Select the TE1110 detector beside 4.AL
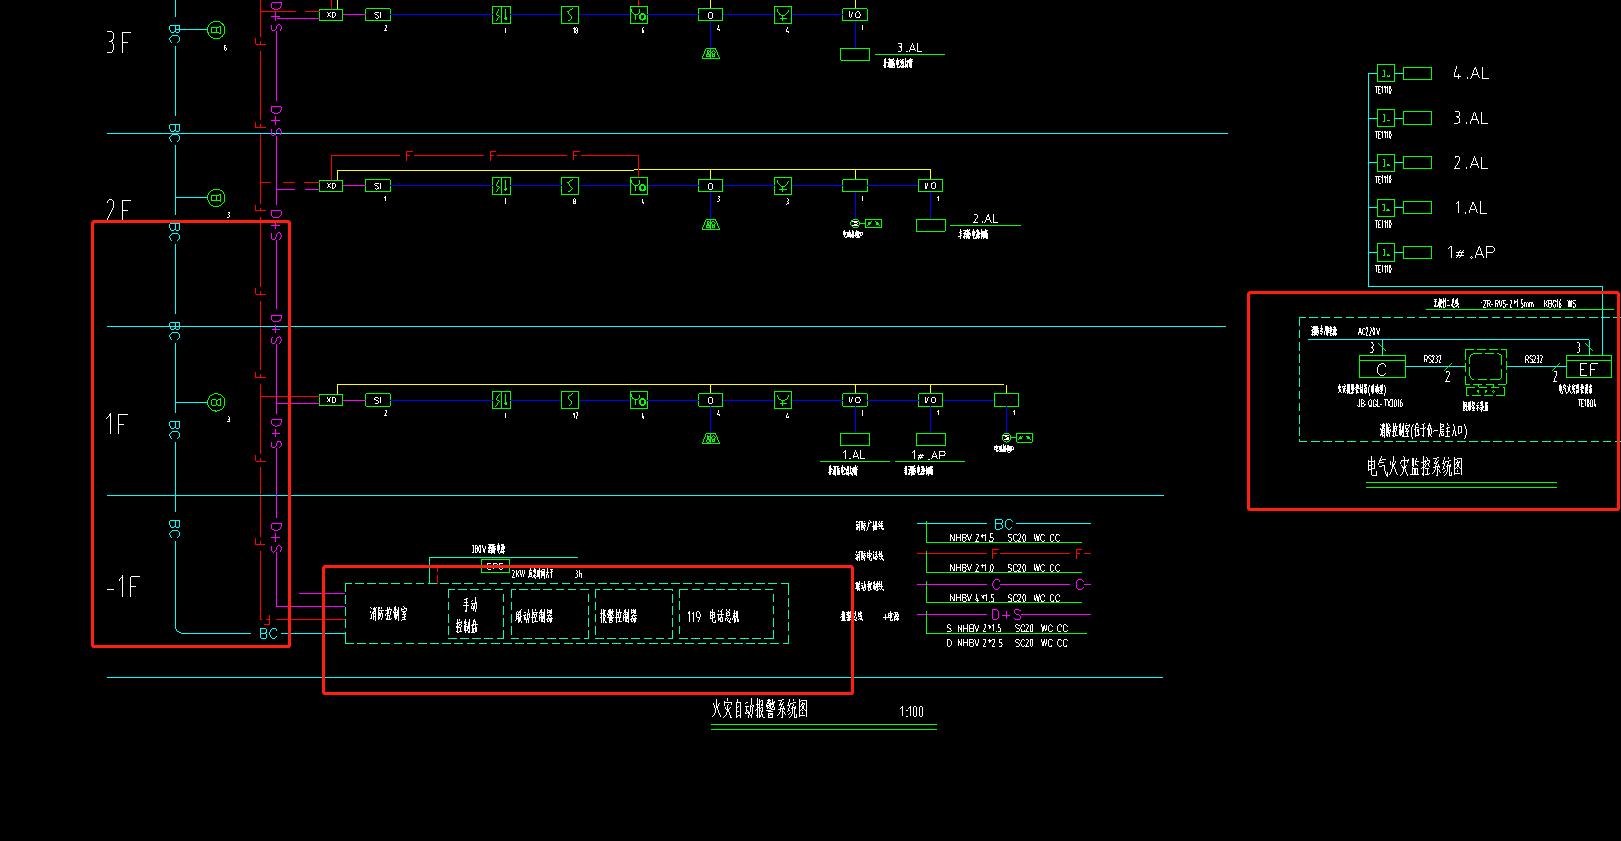Screen dimensions: 1621x841 1386,73
